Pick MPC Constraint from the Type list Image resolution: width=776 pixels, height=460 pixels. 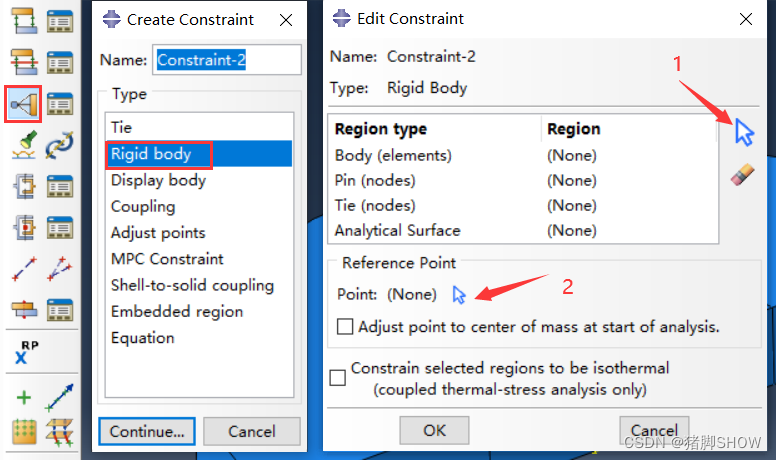(x=167, y=259)
